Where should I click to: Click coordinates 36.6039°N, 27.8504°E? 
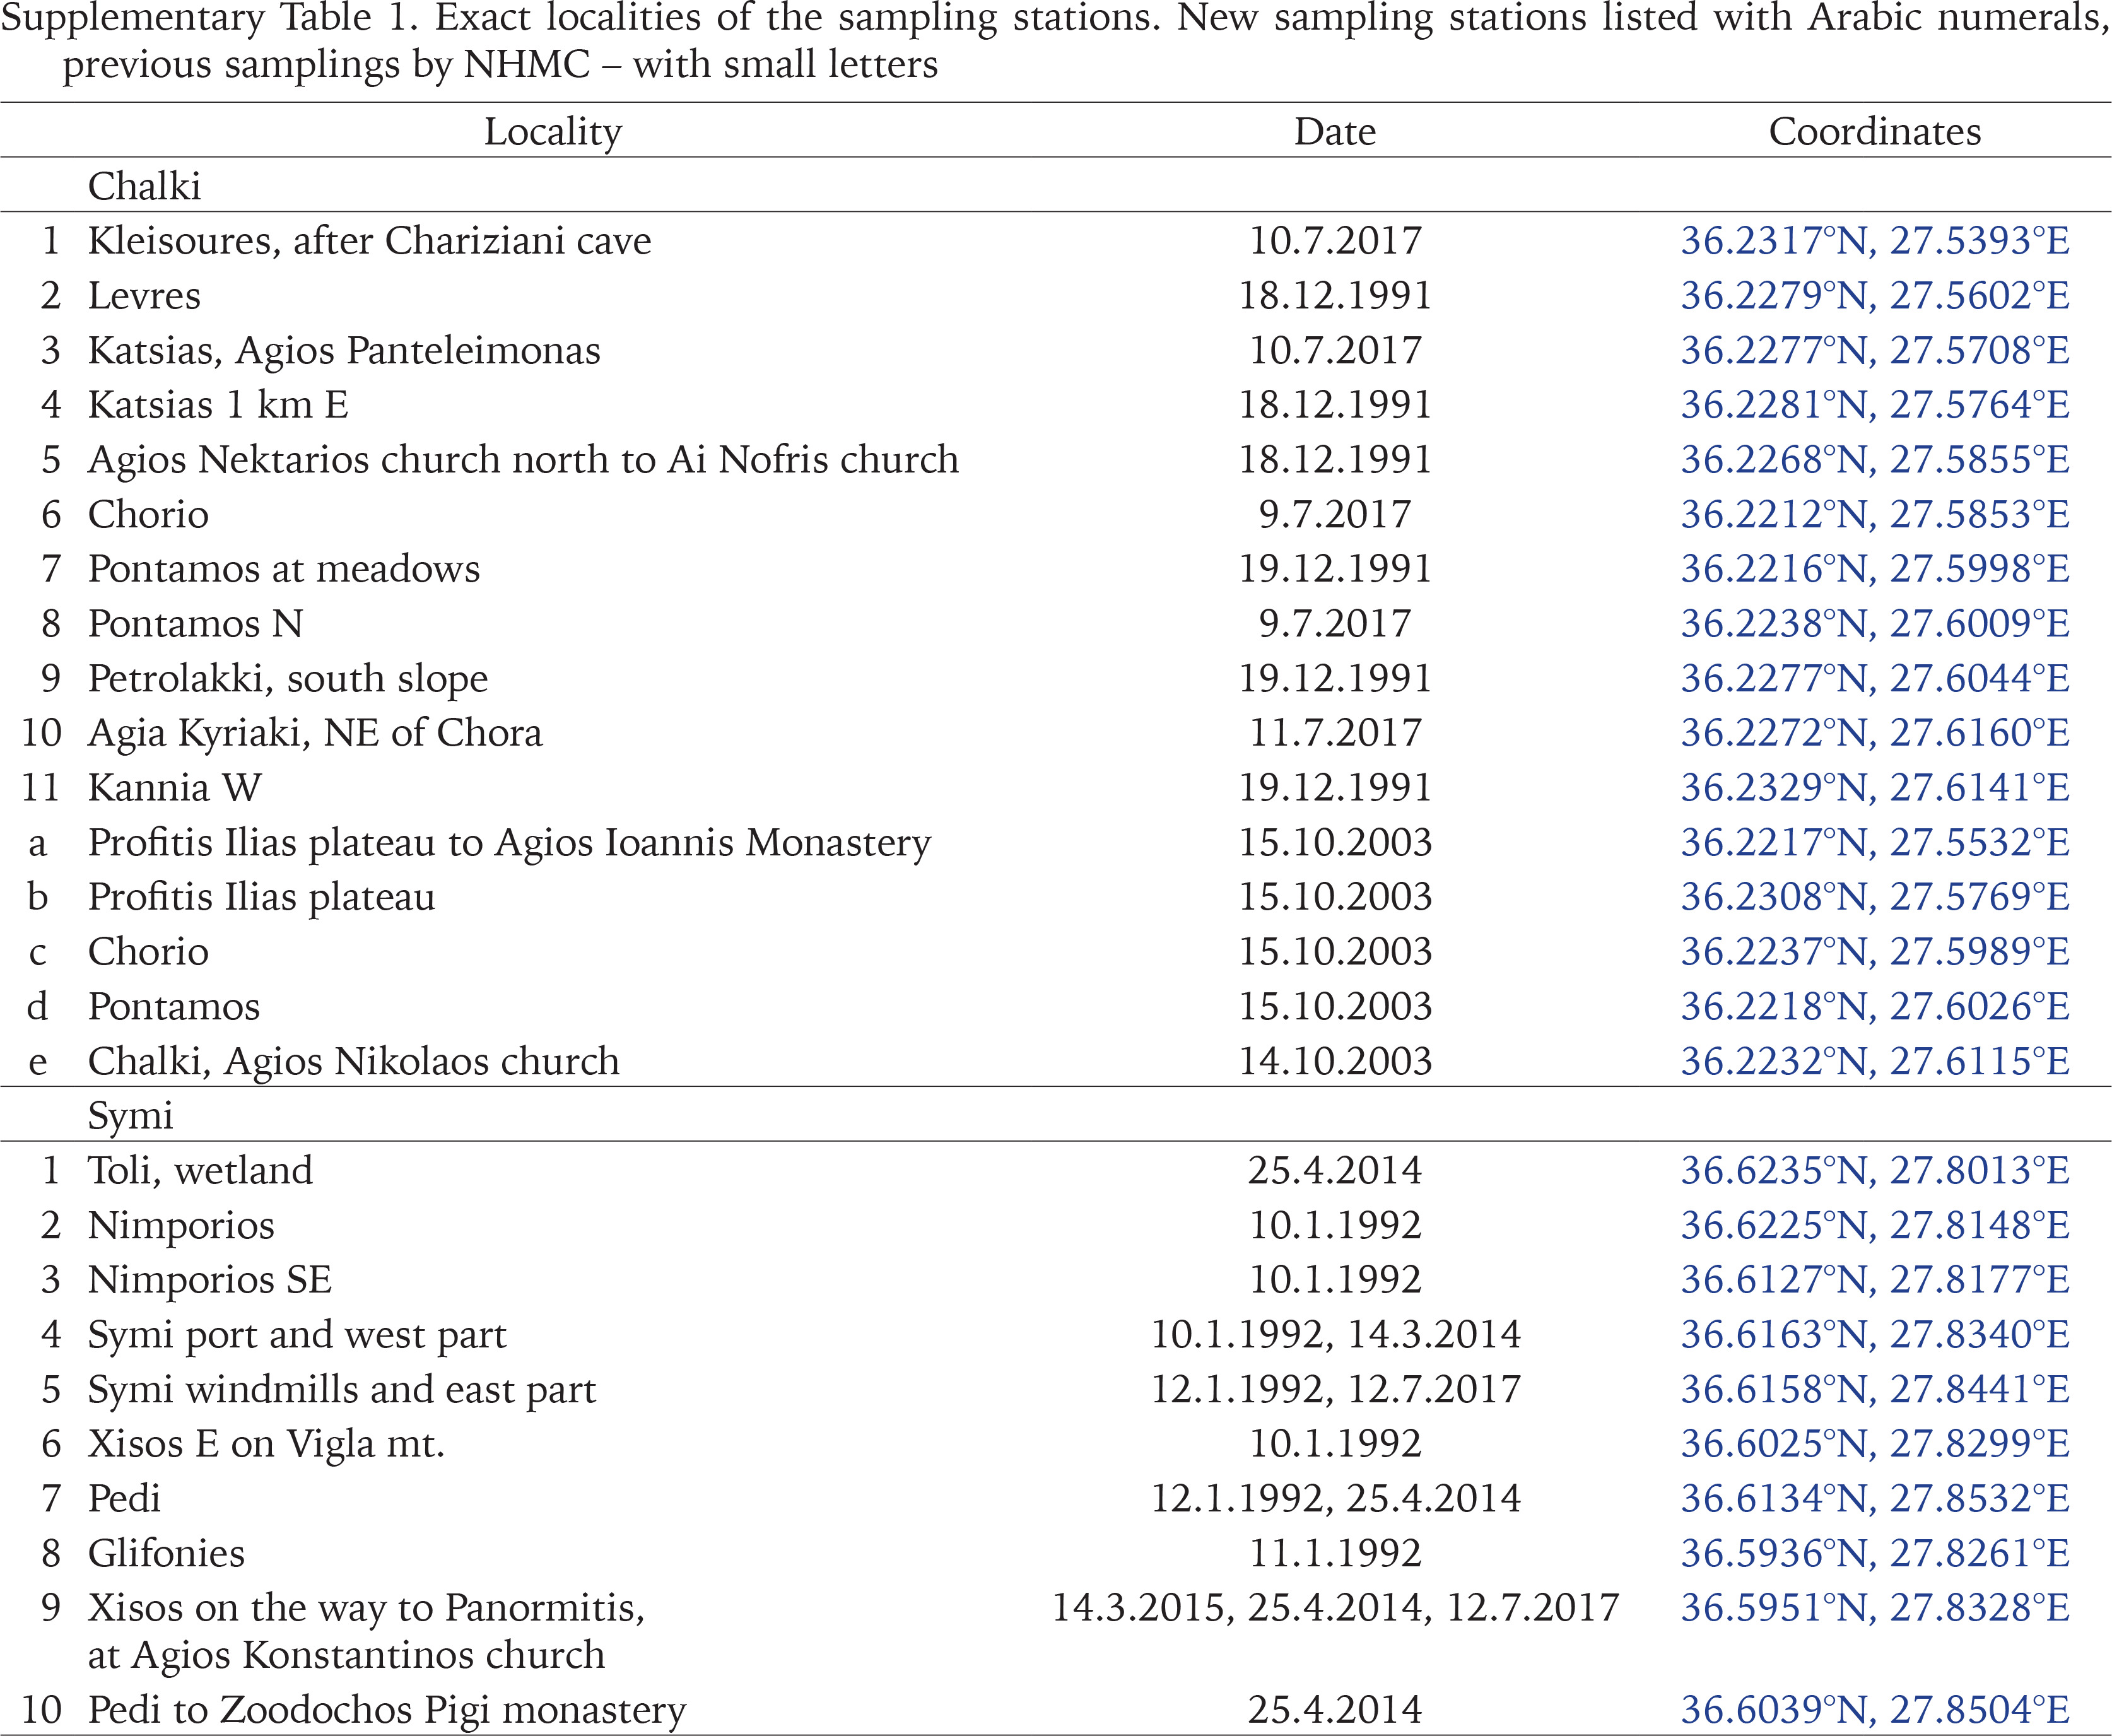(x=1875, y=1710)
